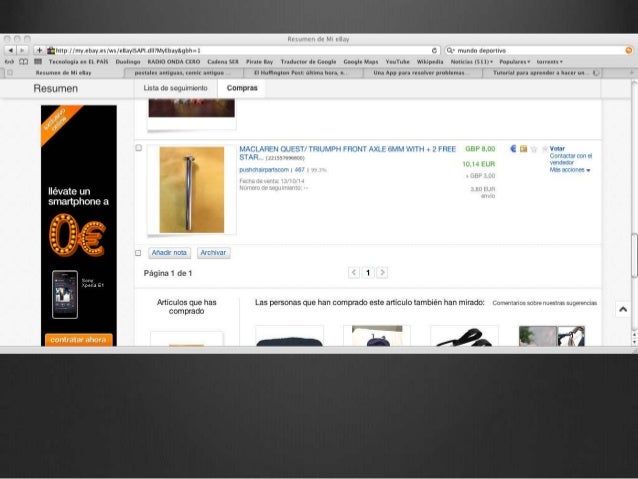The width and height of the screenshot is (638, 479).
Task: Open the Duolingo bookmark
Action: pos(128,62)
